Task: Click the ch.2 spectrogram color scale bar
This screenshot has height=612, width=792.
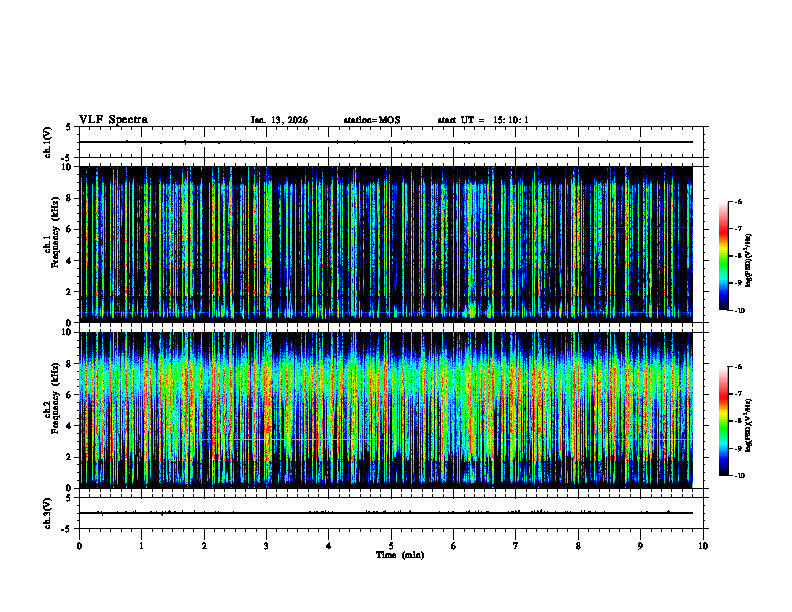Action: (723, 421)
